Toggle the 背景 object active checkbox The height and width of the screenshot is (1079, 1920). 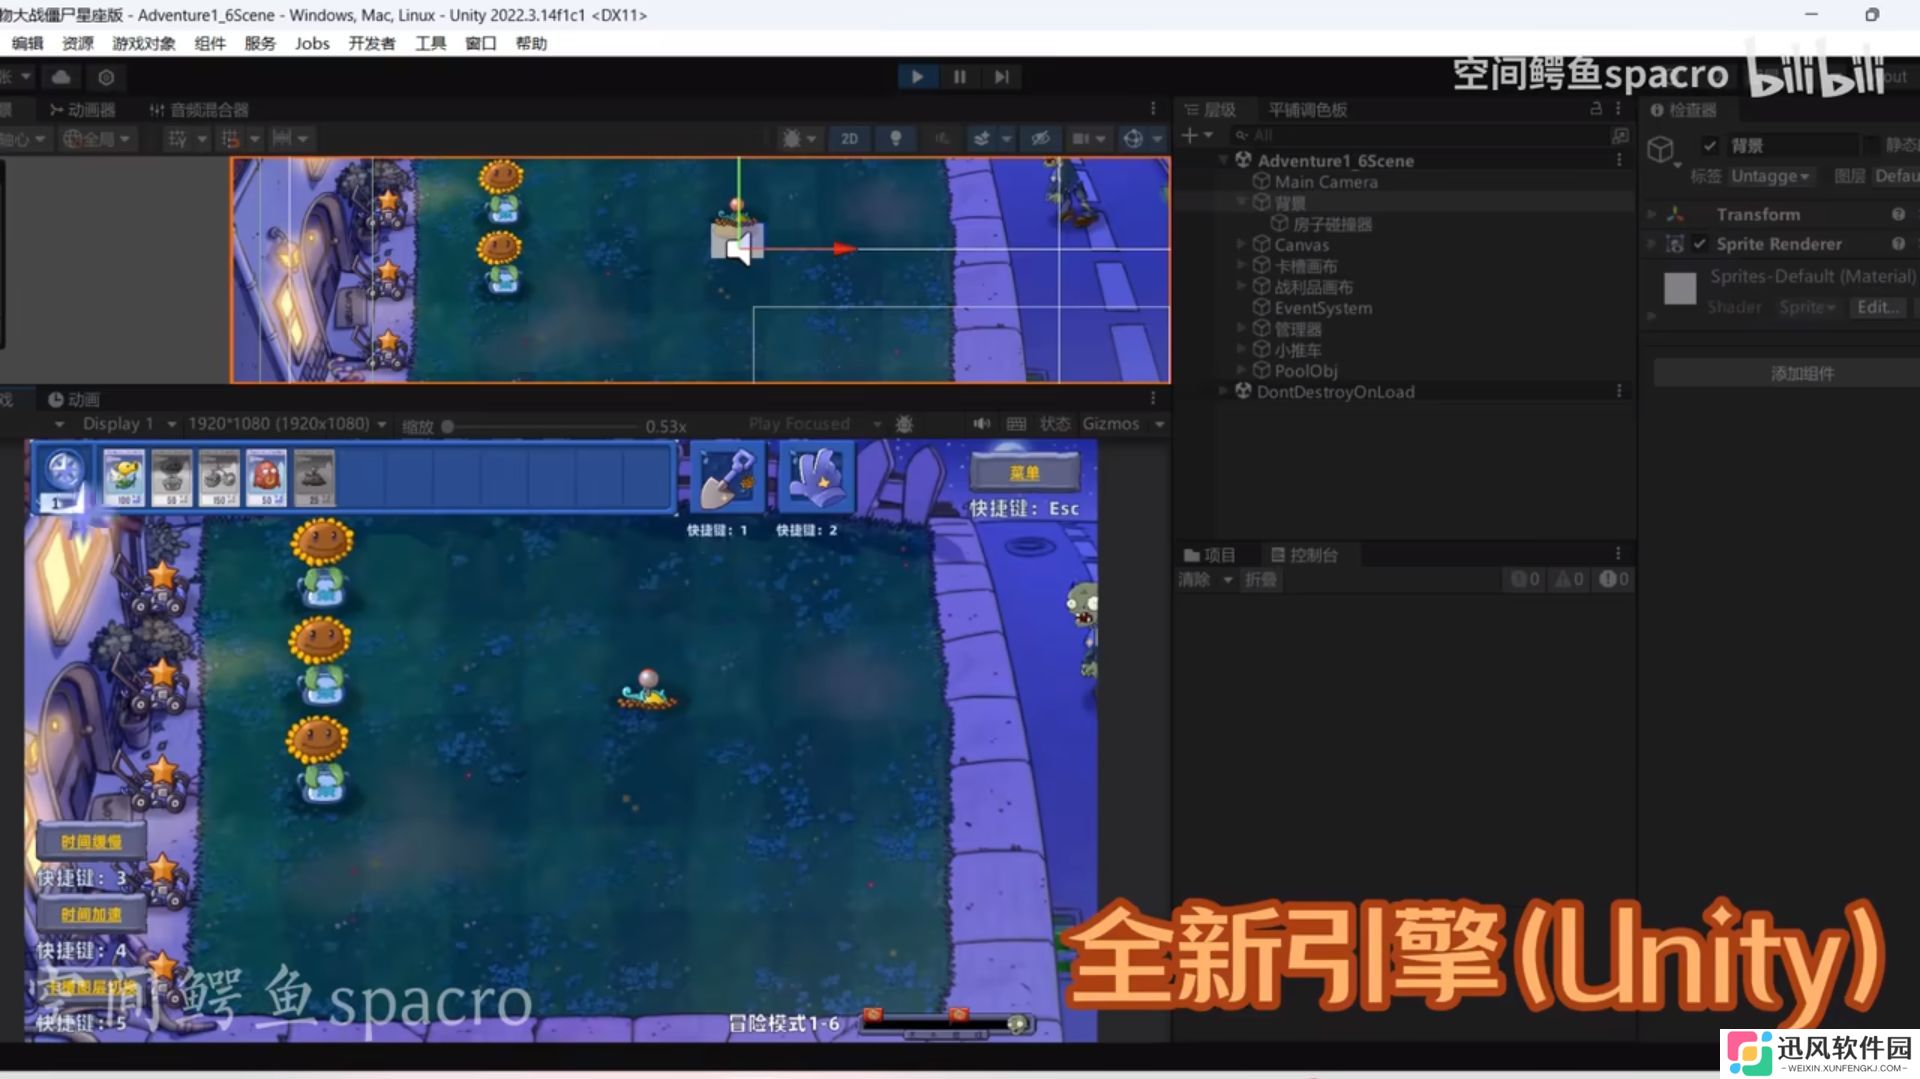click(1710, 146)
